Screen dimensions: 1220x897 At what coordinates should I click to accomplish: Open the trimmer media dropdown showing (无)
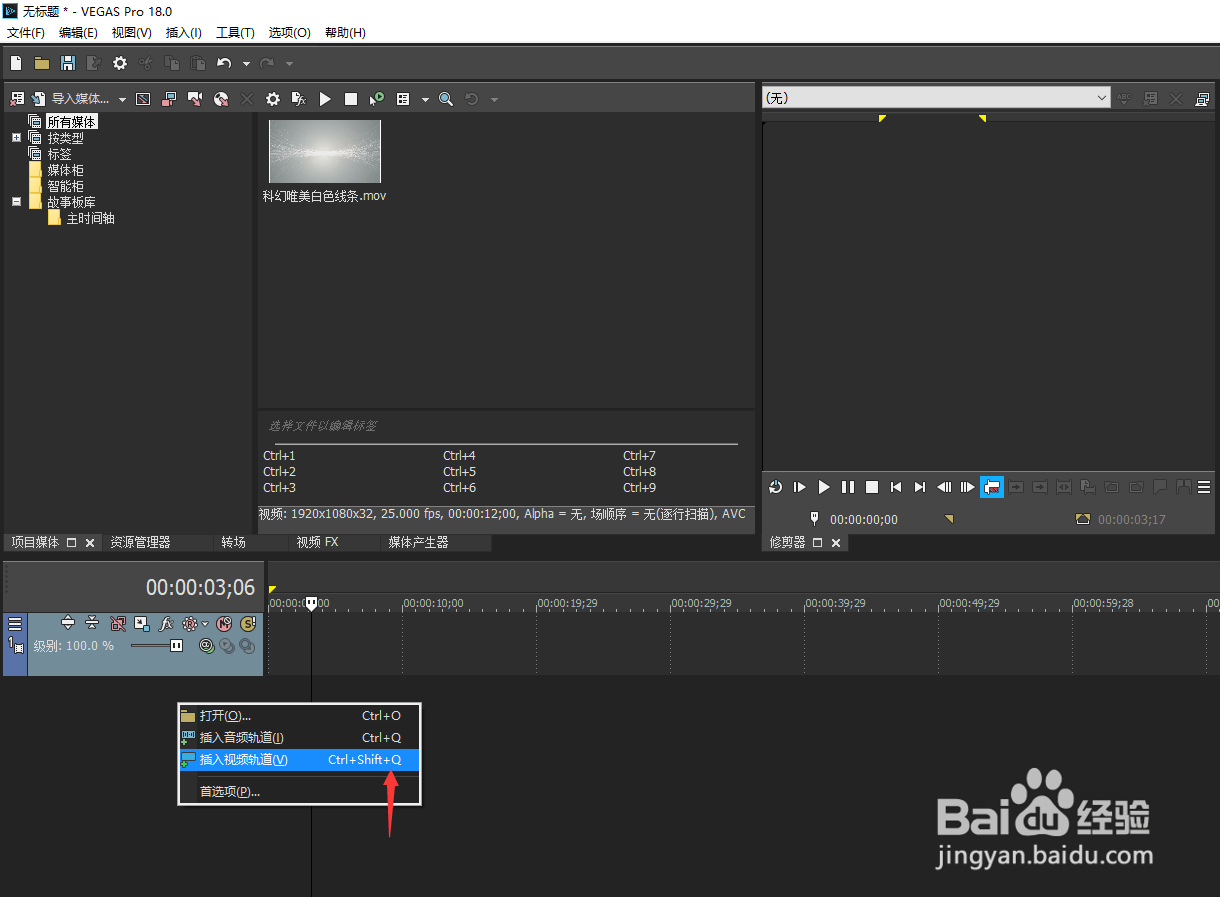tap(936, 98)
